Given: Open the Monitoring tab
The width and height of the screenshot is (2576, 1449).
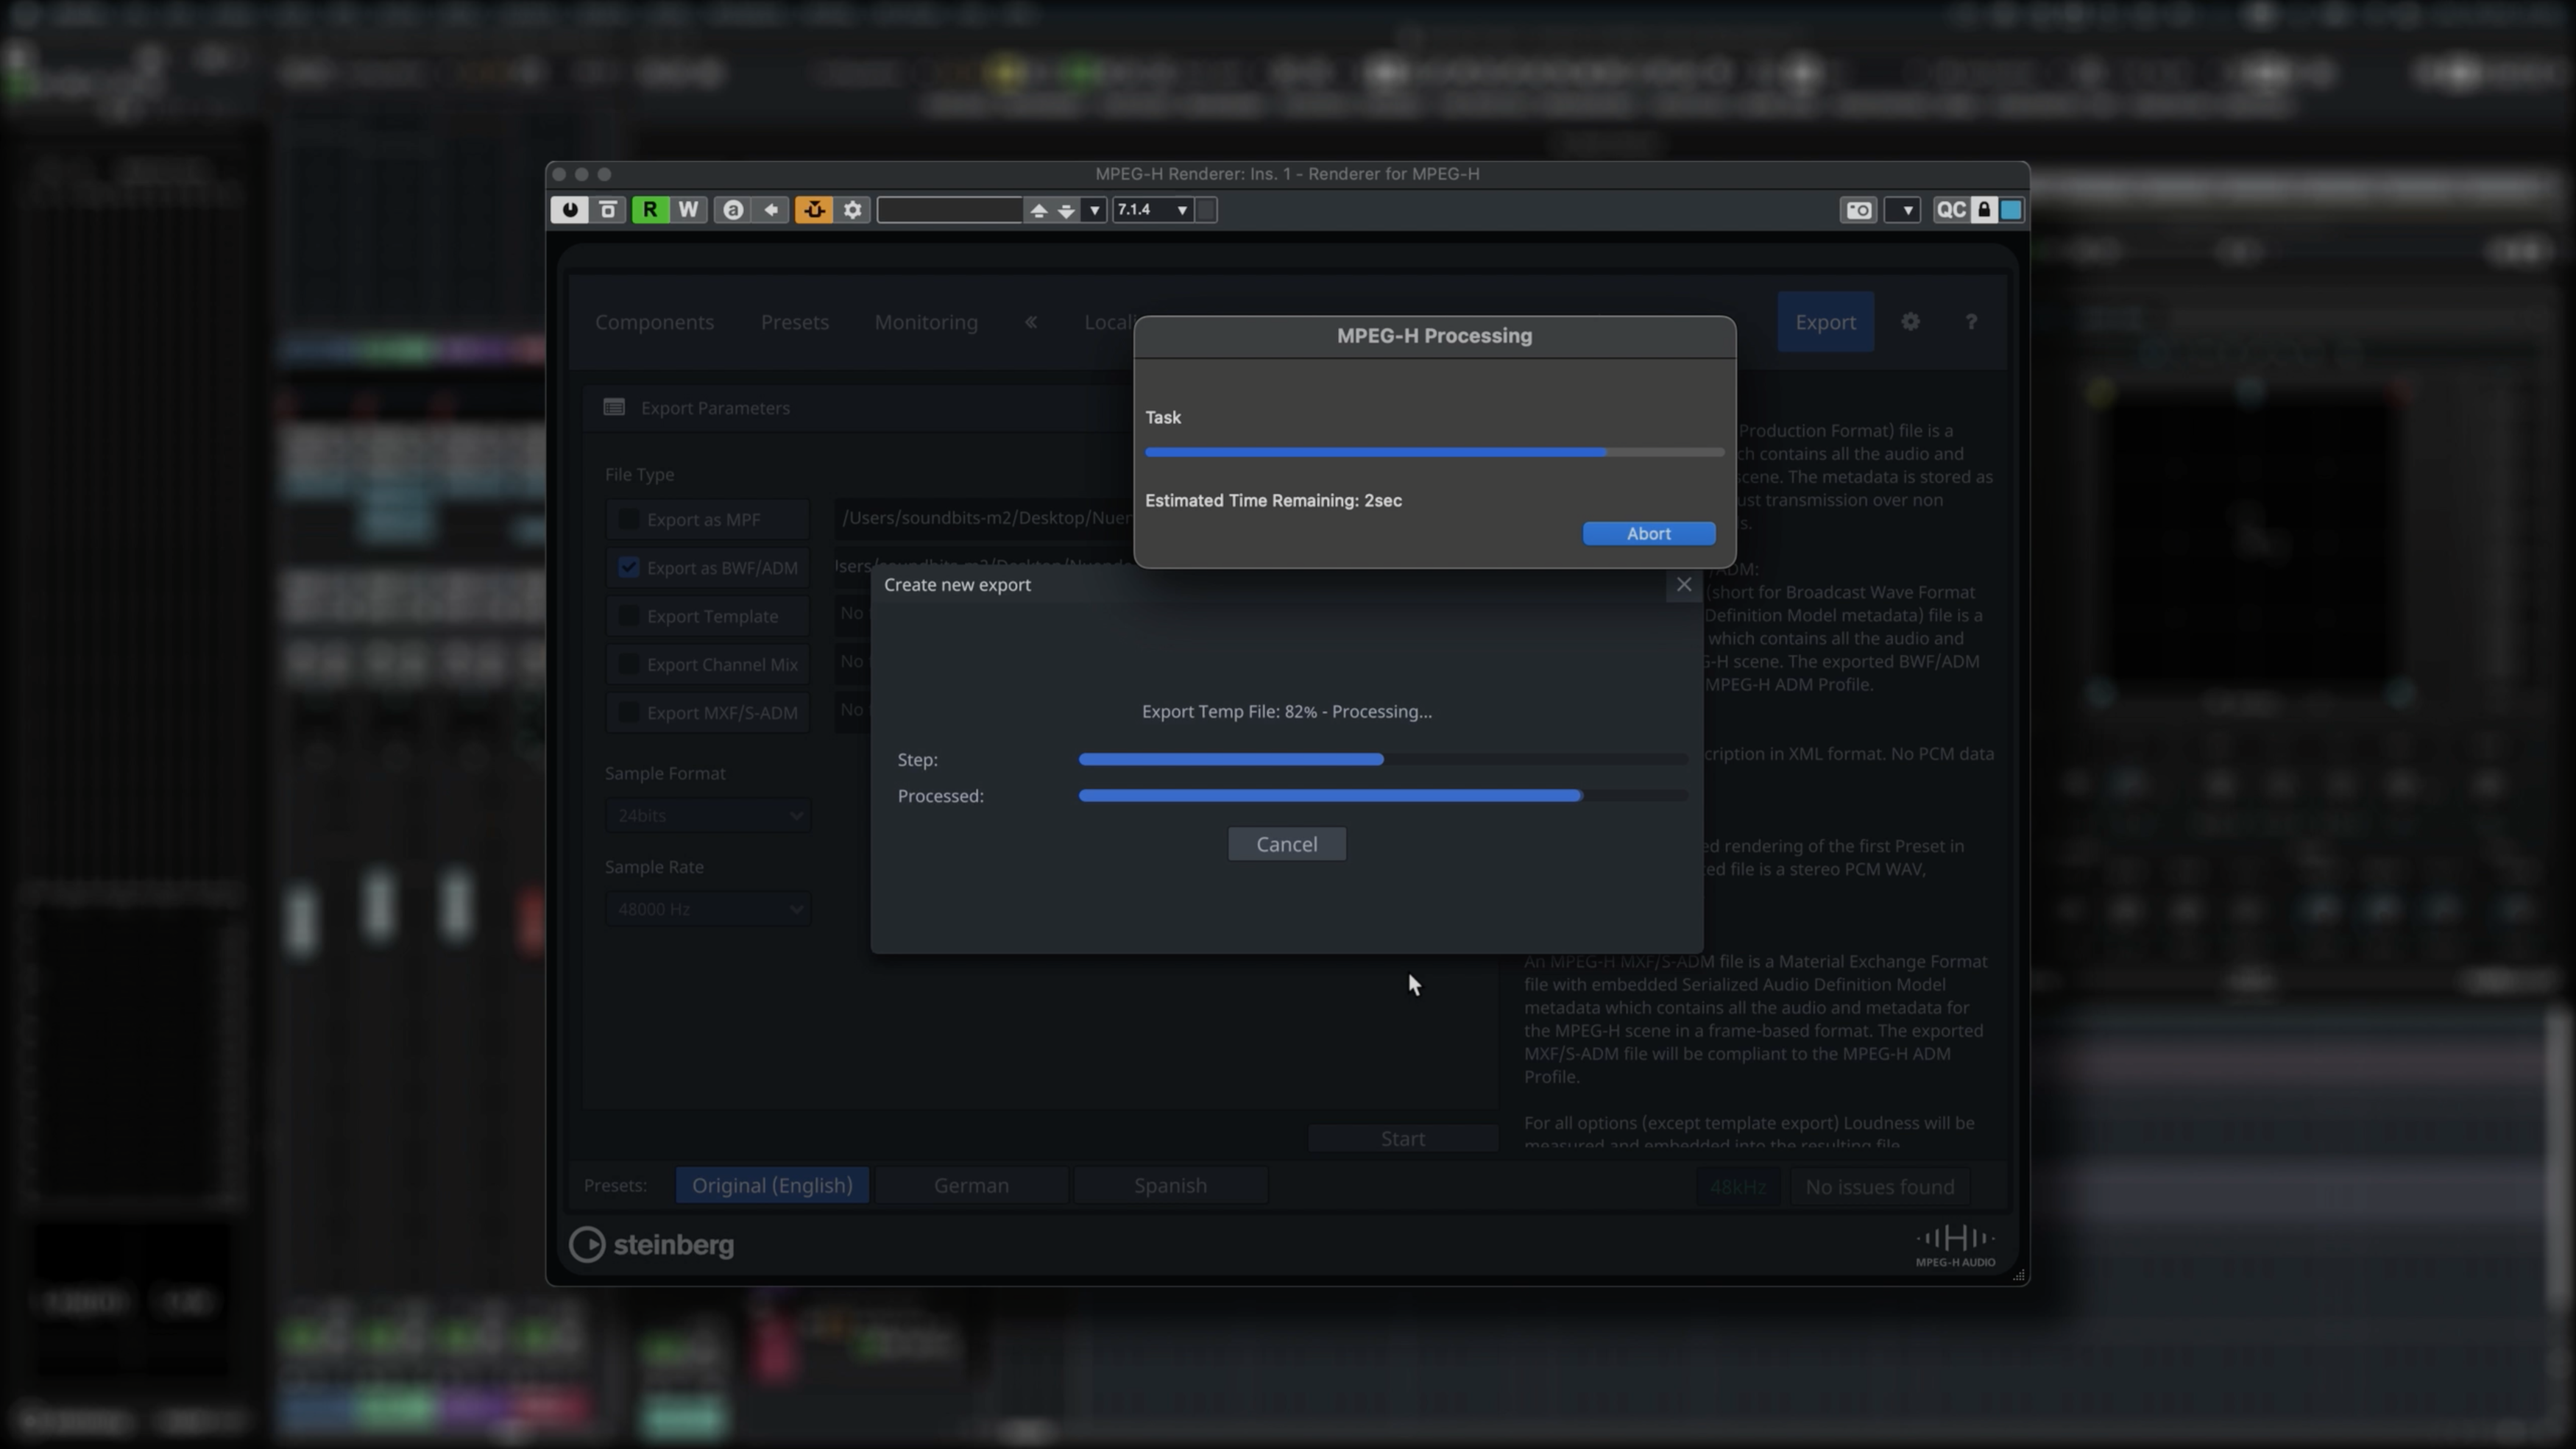Looking at the screenshot, I should coord(926,322).
